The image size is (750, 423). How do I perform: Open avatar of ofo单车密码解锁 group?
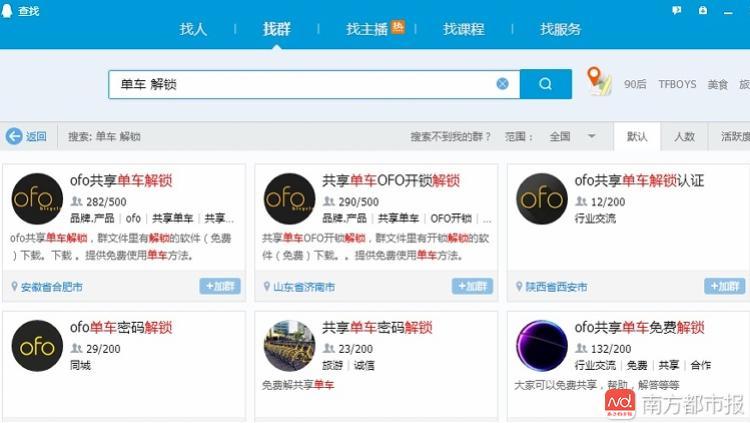(37, 345)
